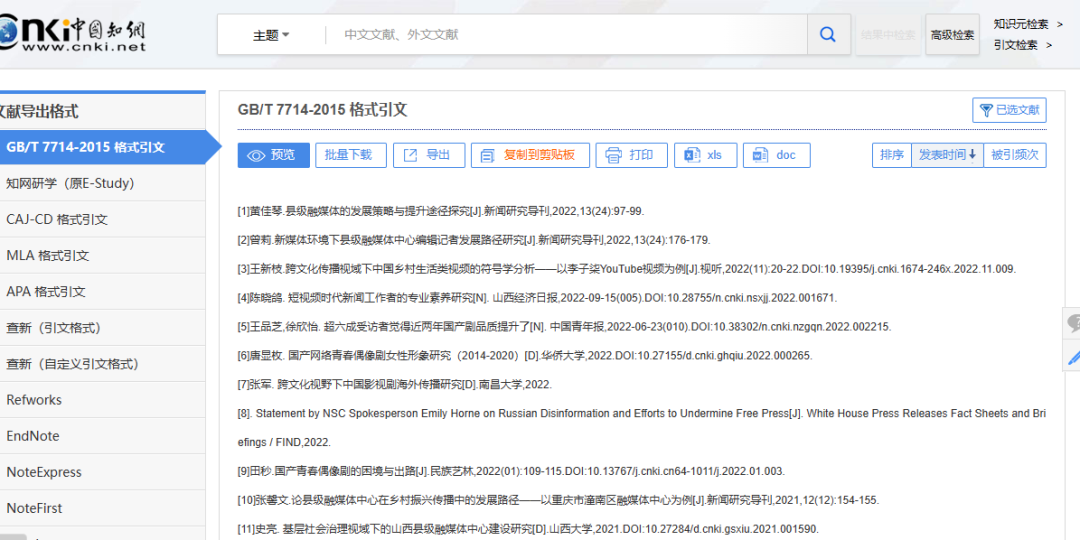The height and width of the screenshot is (540, 1080).
Task: Open the 主题 search field dropdown
Action: tap(271, 34)
